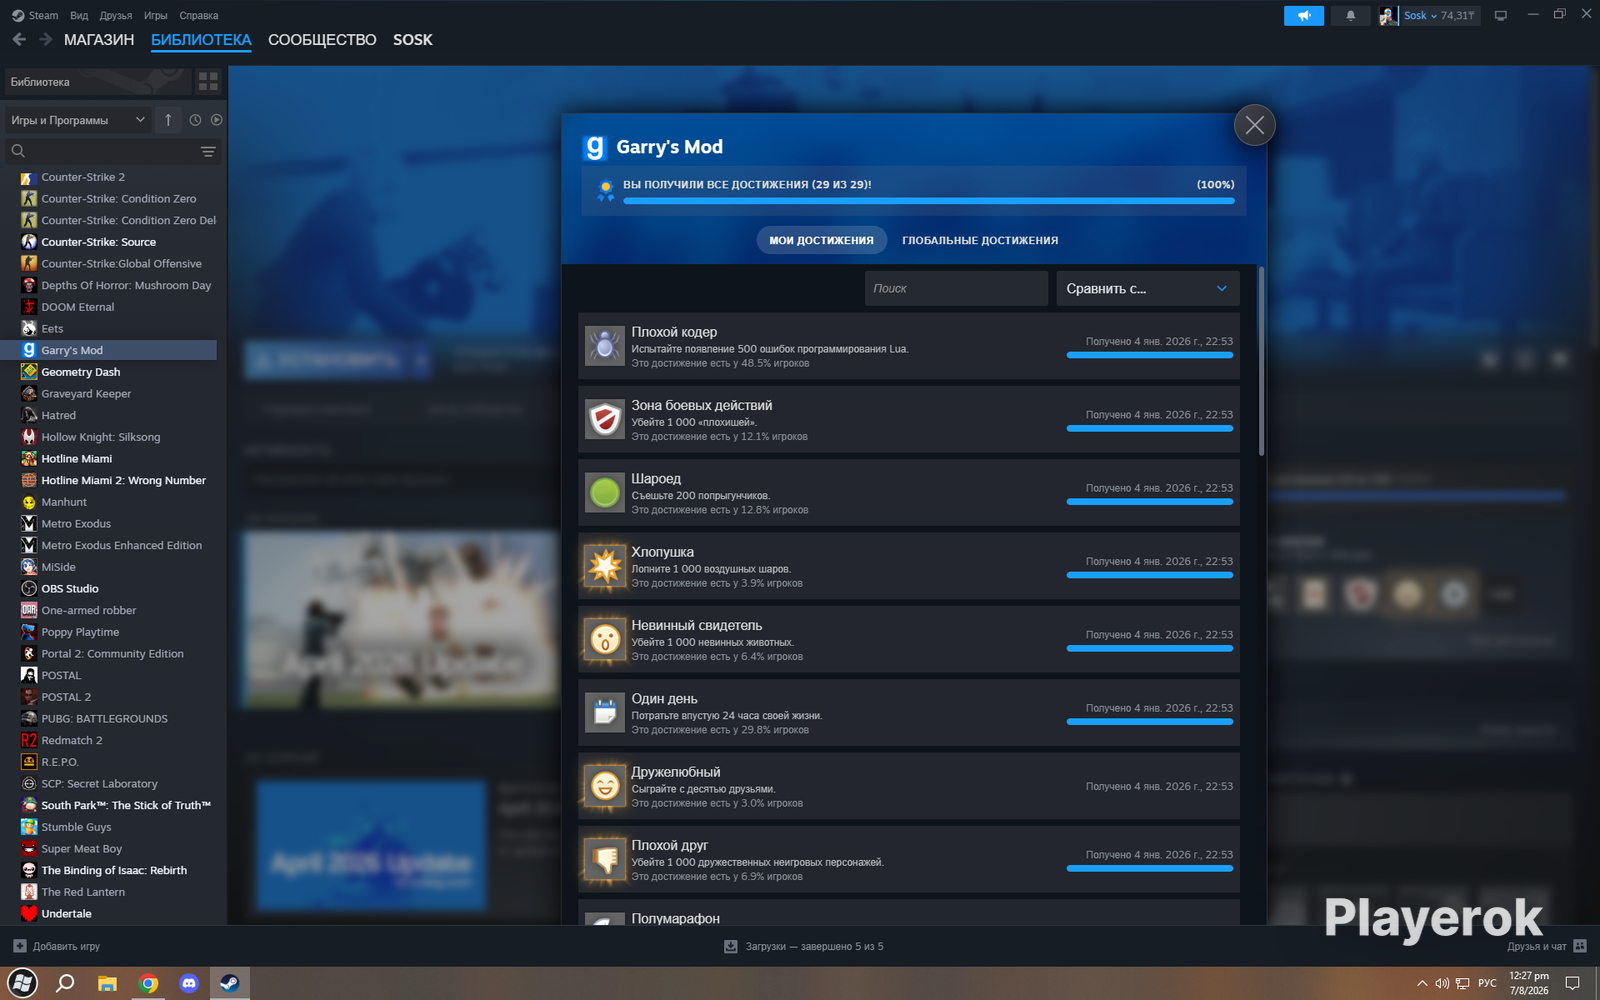1600x1000 pixels.
Task: Open the Игры menu
Action: pyautogui.click(x=156, y=16)
